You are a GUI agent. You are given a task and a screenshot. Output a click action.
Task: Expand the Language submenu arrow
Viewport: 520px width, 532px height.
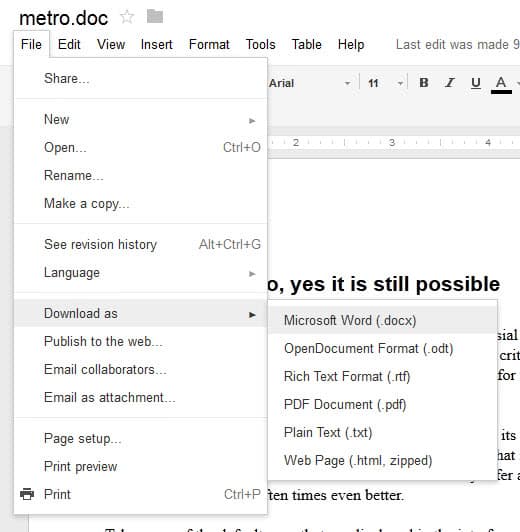pyautogui.click(x=252, y=274)
